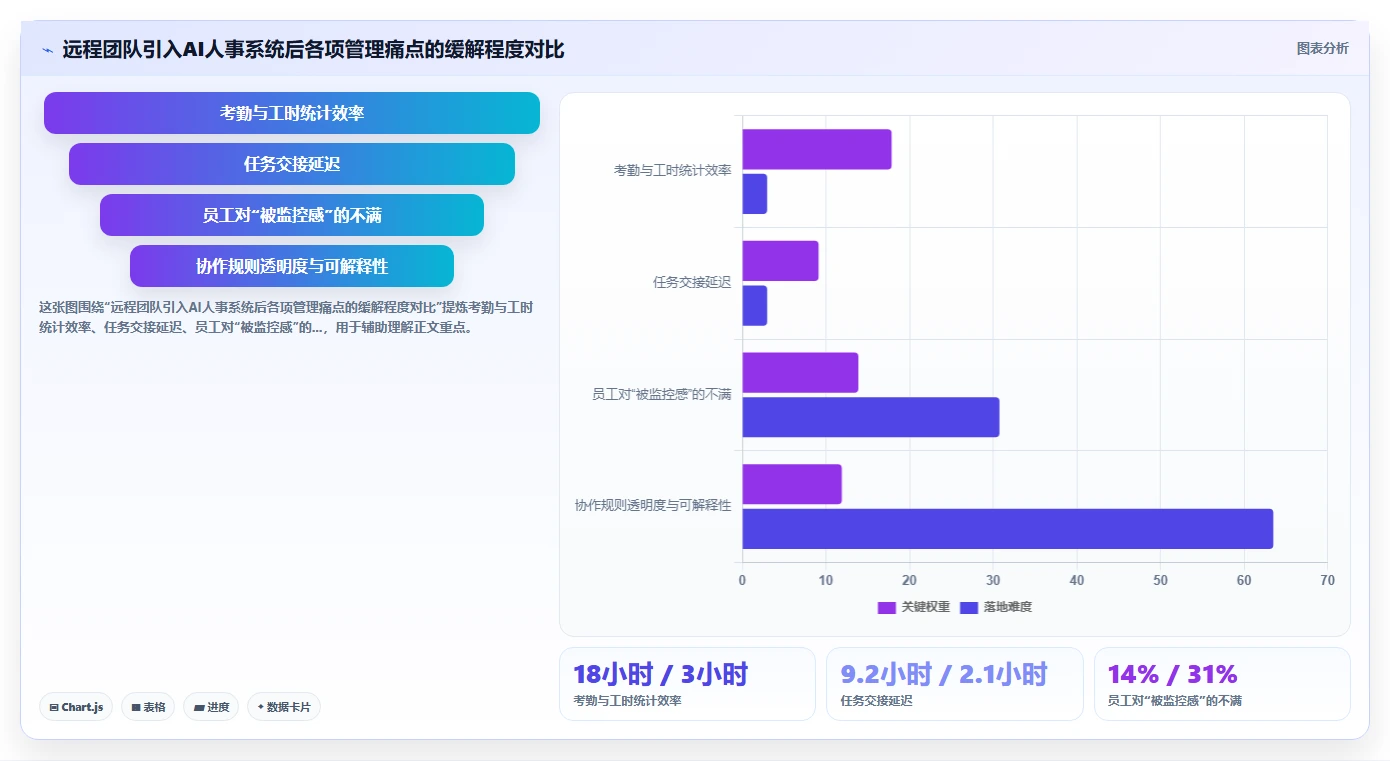
Task: Click the 图表分析 label in the header
Action: click(1322, 48)
